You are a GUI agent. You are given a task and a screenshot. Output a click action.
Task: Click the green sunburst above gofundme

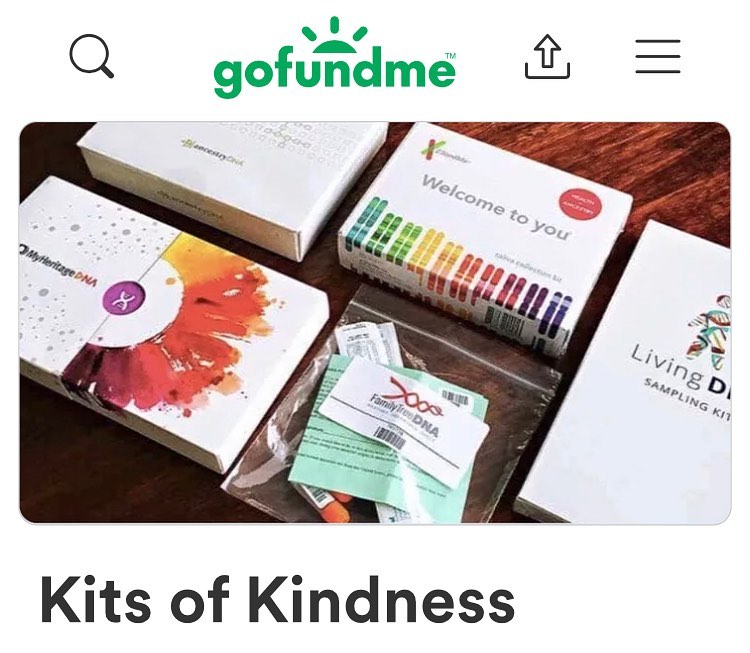click(334, 34)
